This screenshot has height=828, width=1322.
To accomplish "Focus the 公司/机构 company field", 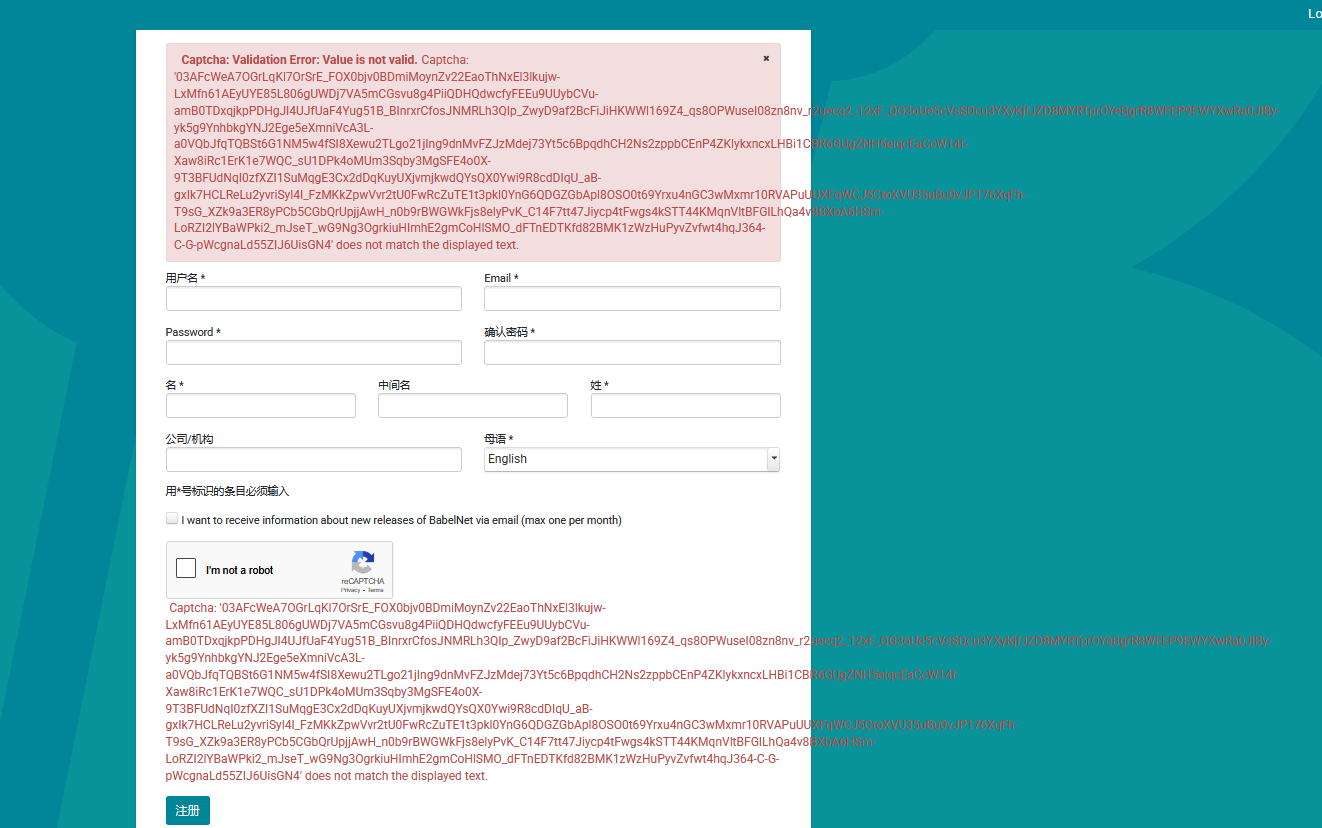I will (314, 459).
